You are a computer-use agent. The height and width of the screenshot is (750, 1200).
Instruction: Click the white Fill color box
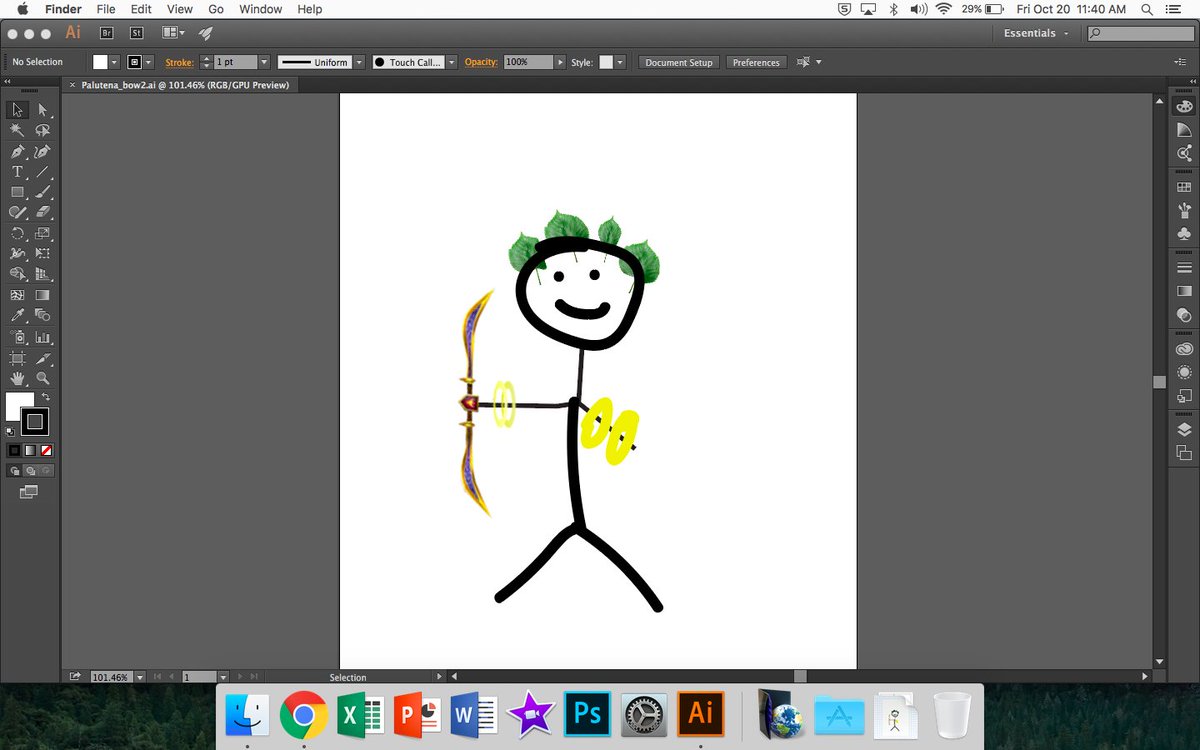point(19,406)
